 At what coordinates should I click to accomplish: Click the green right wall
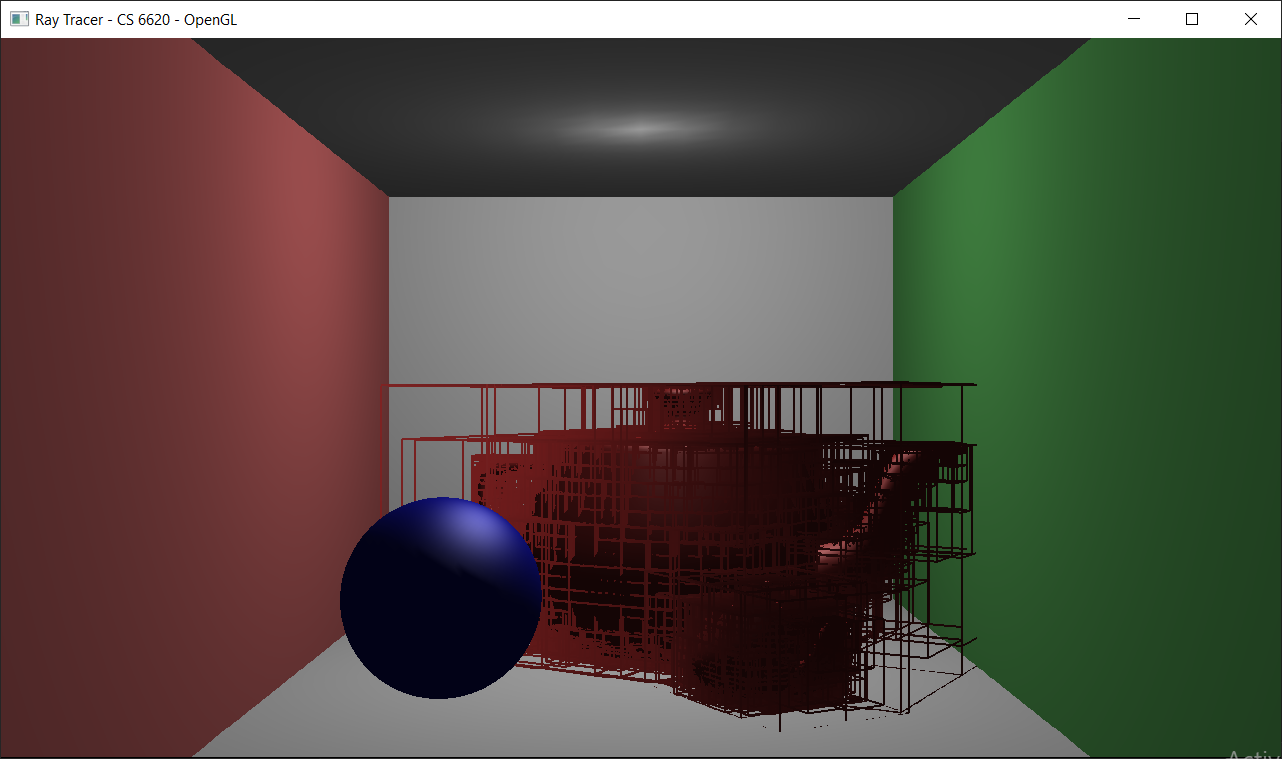coord(1100,300)
